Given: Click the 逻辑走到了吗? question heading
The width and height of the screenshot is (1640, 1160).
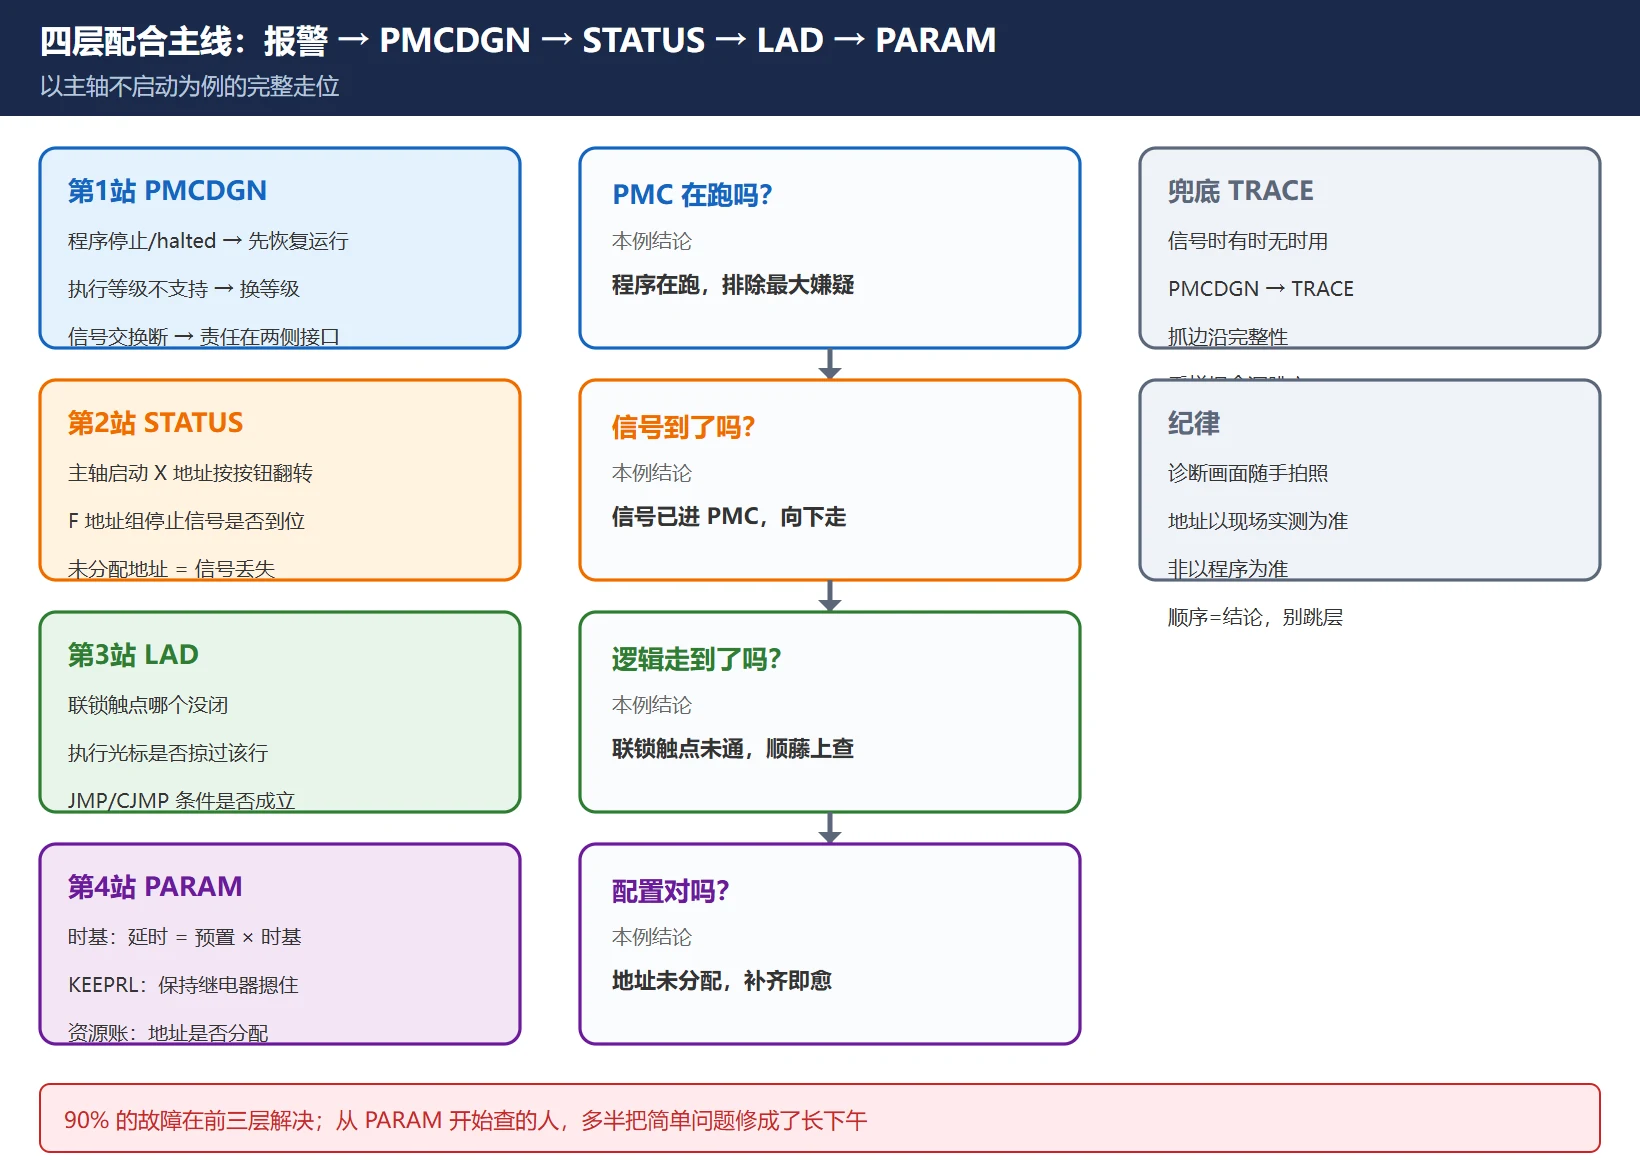Looking at the screenshot, I should [x=696, y=659].
